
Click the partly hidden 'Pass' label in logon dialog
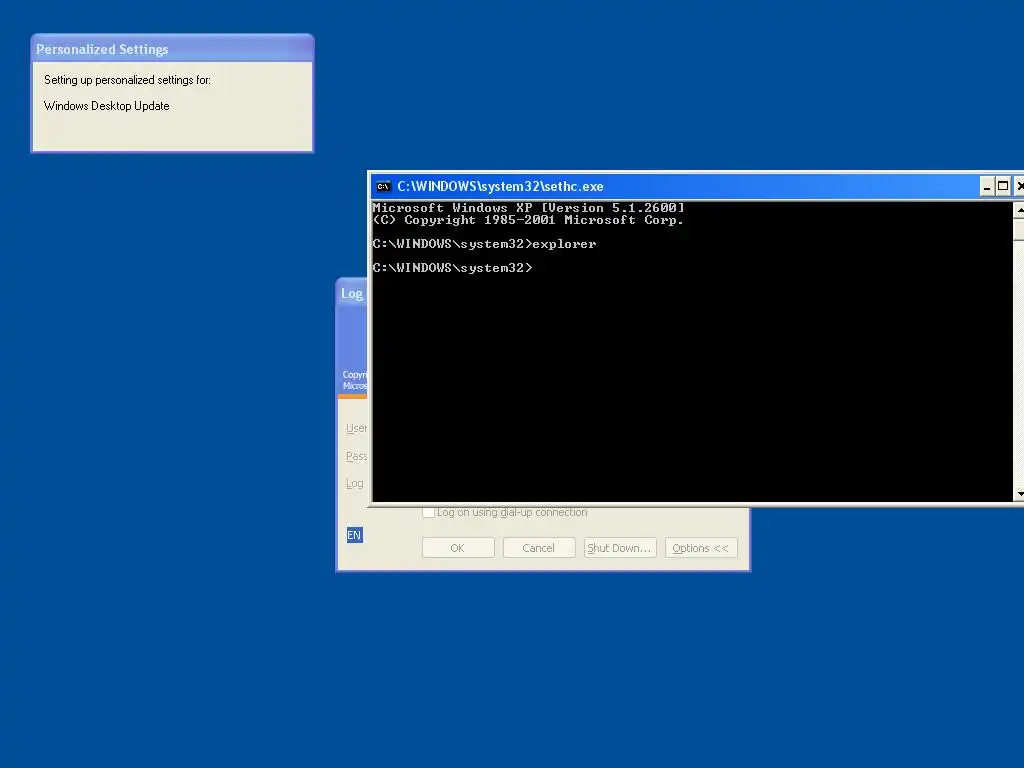357,456
